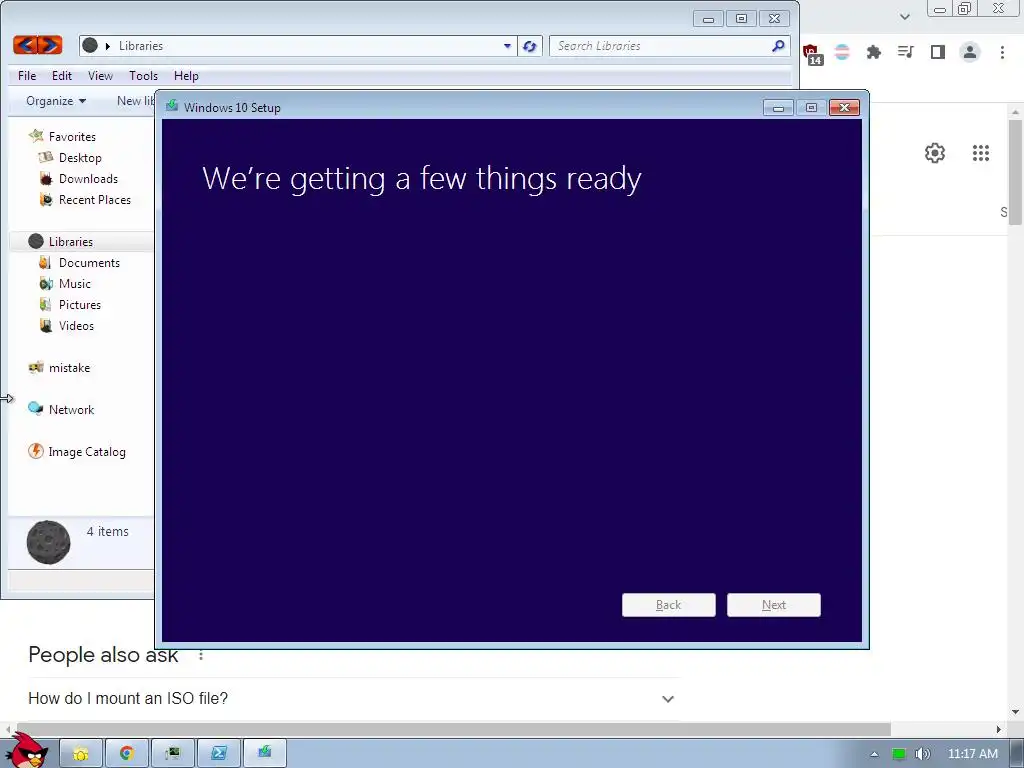Open PowerShell from the taskbar

coord(219,754)
